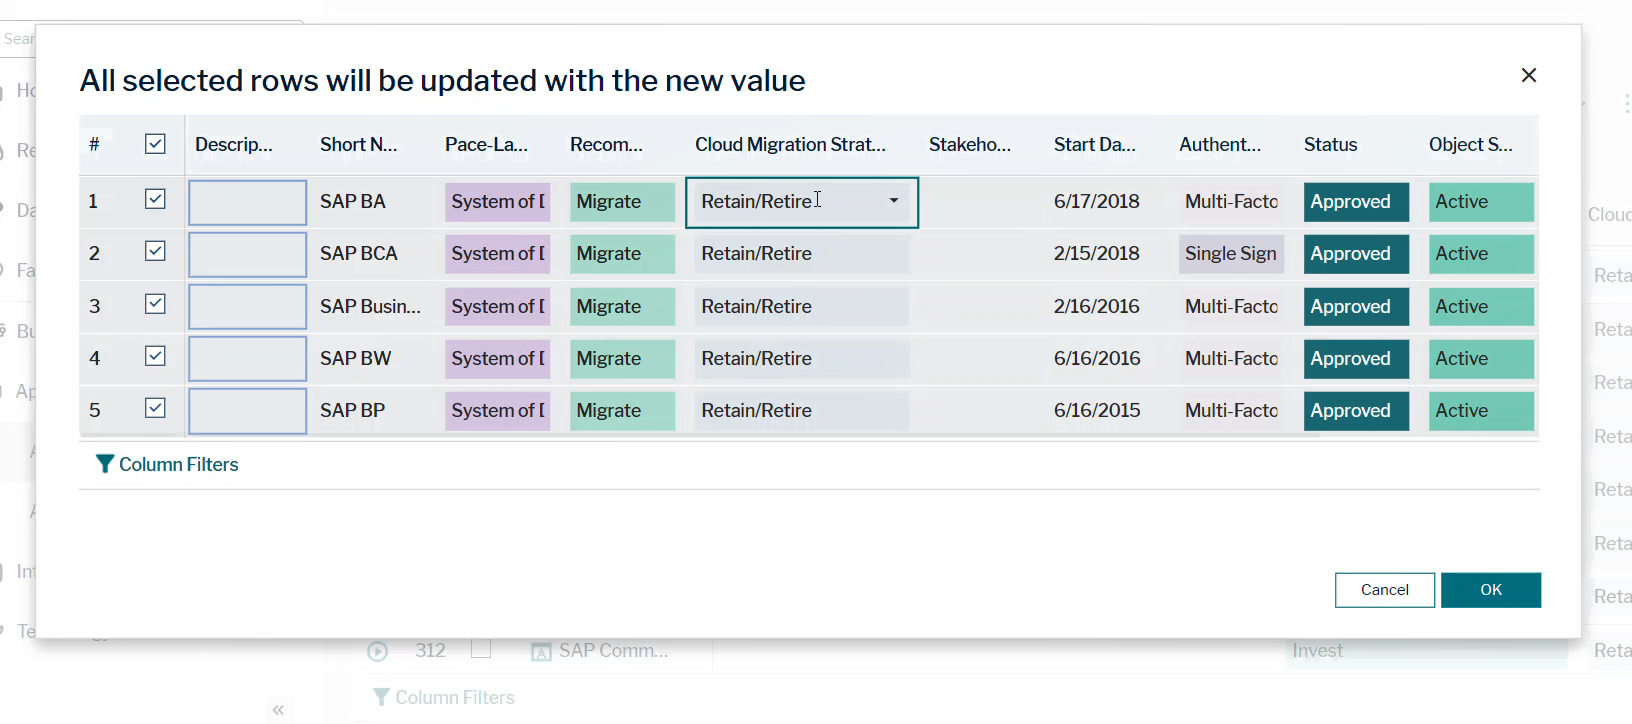
Task: Open the Retain/Retire dropdown arrow in row 1
Action: [893, 201]
